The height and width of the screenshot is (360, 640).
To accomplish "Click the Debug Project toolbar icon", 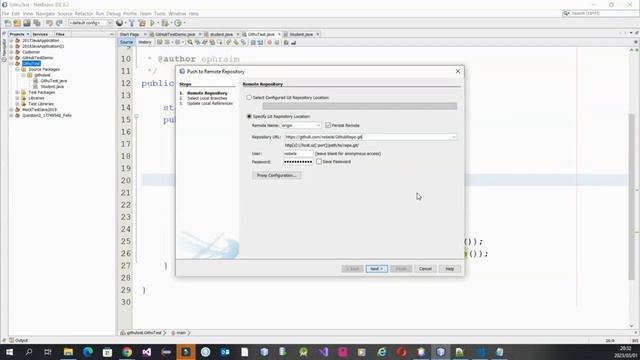I will click(164, 23).
